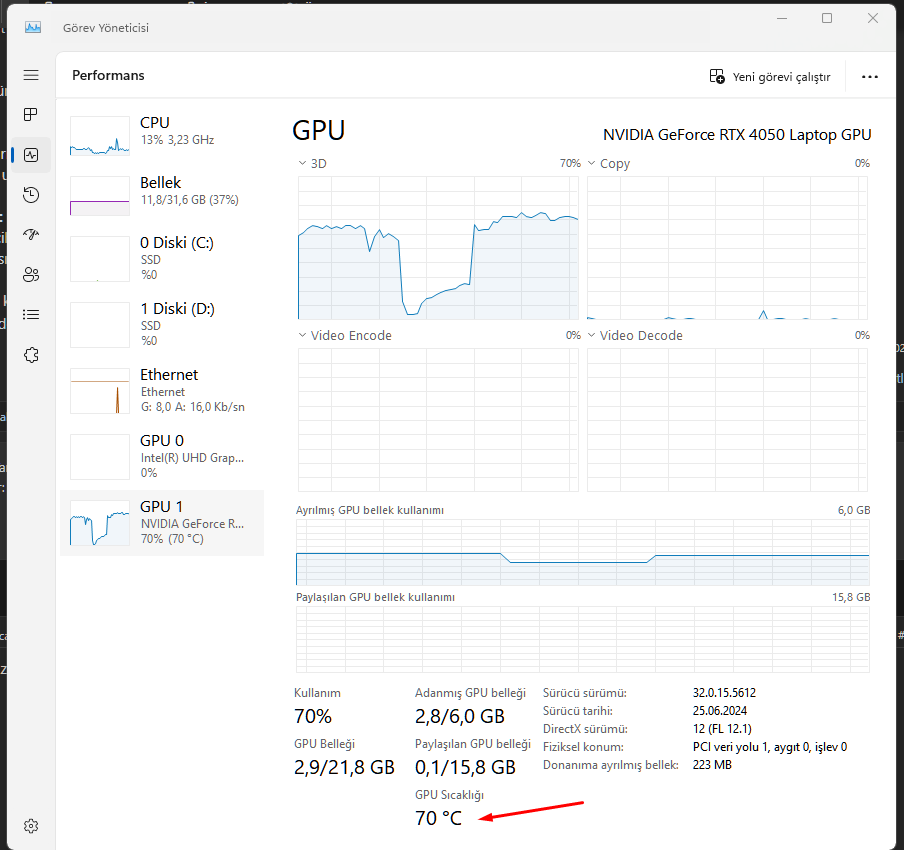Click the 0,1/15,8 GB shared memory value
Viewport: 904px width, 850px height.
pos(465,767)
